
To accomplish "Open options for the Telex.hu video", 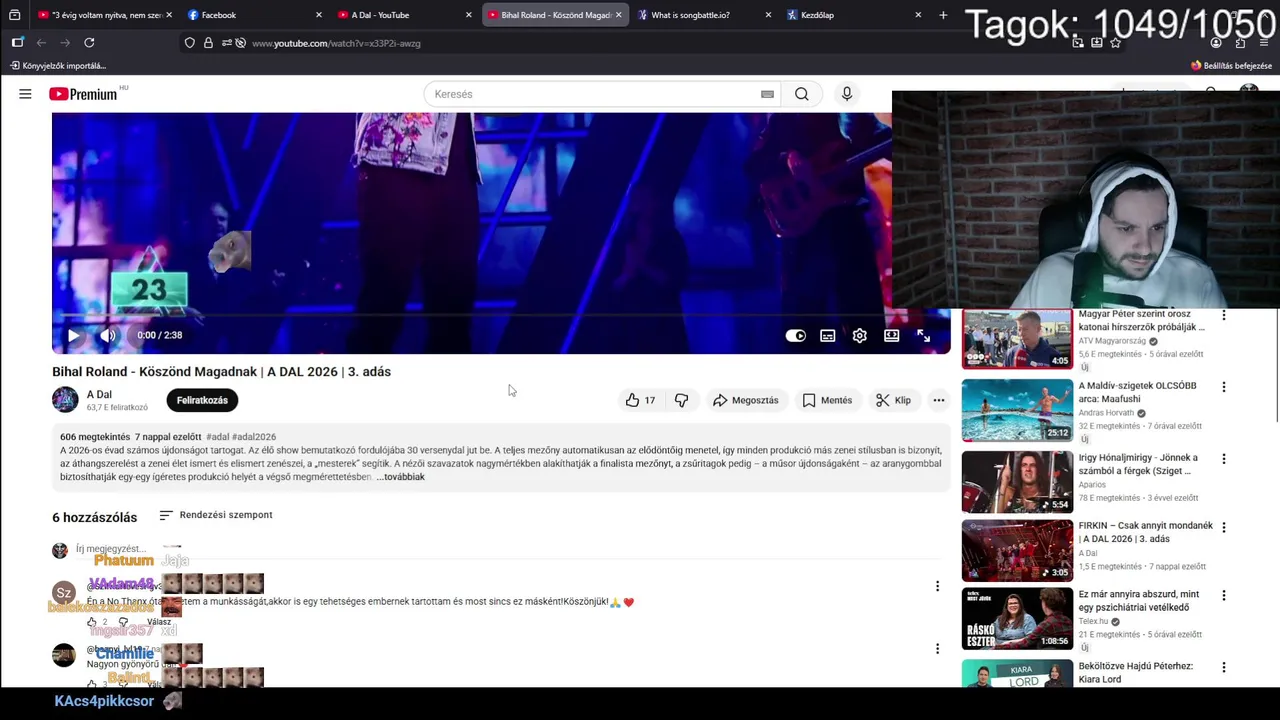I will pos(1223,595).
